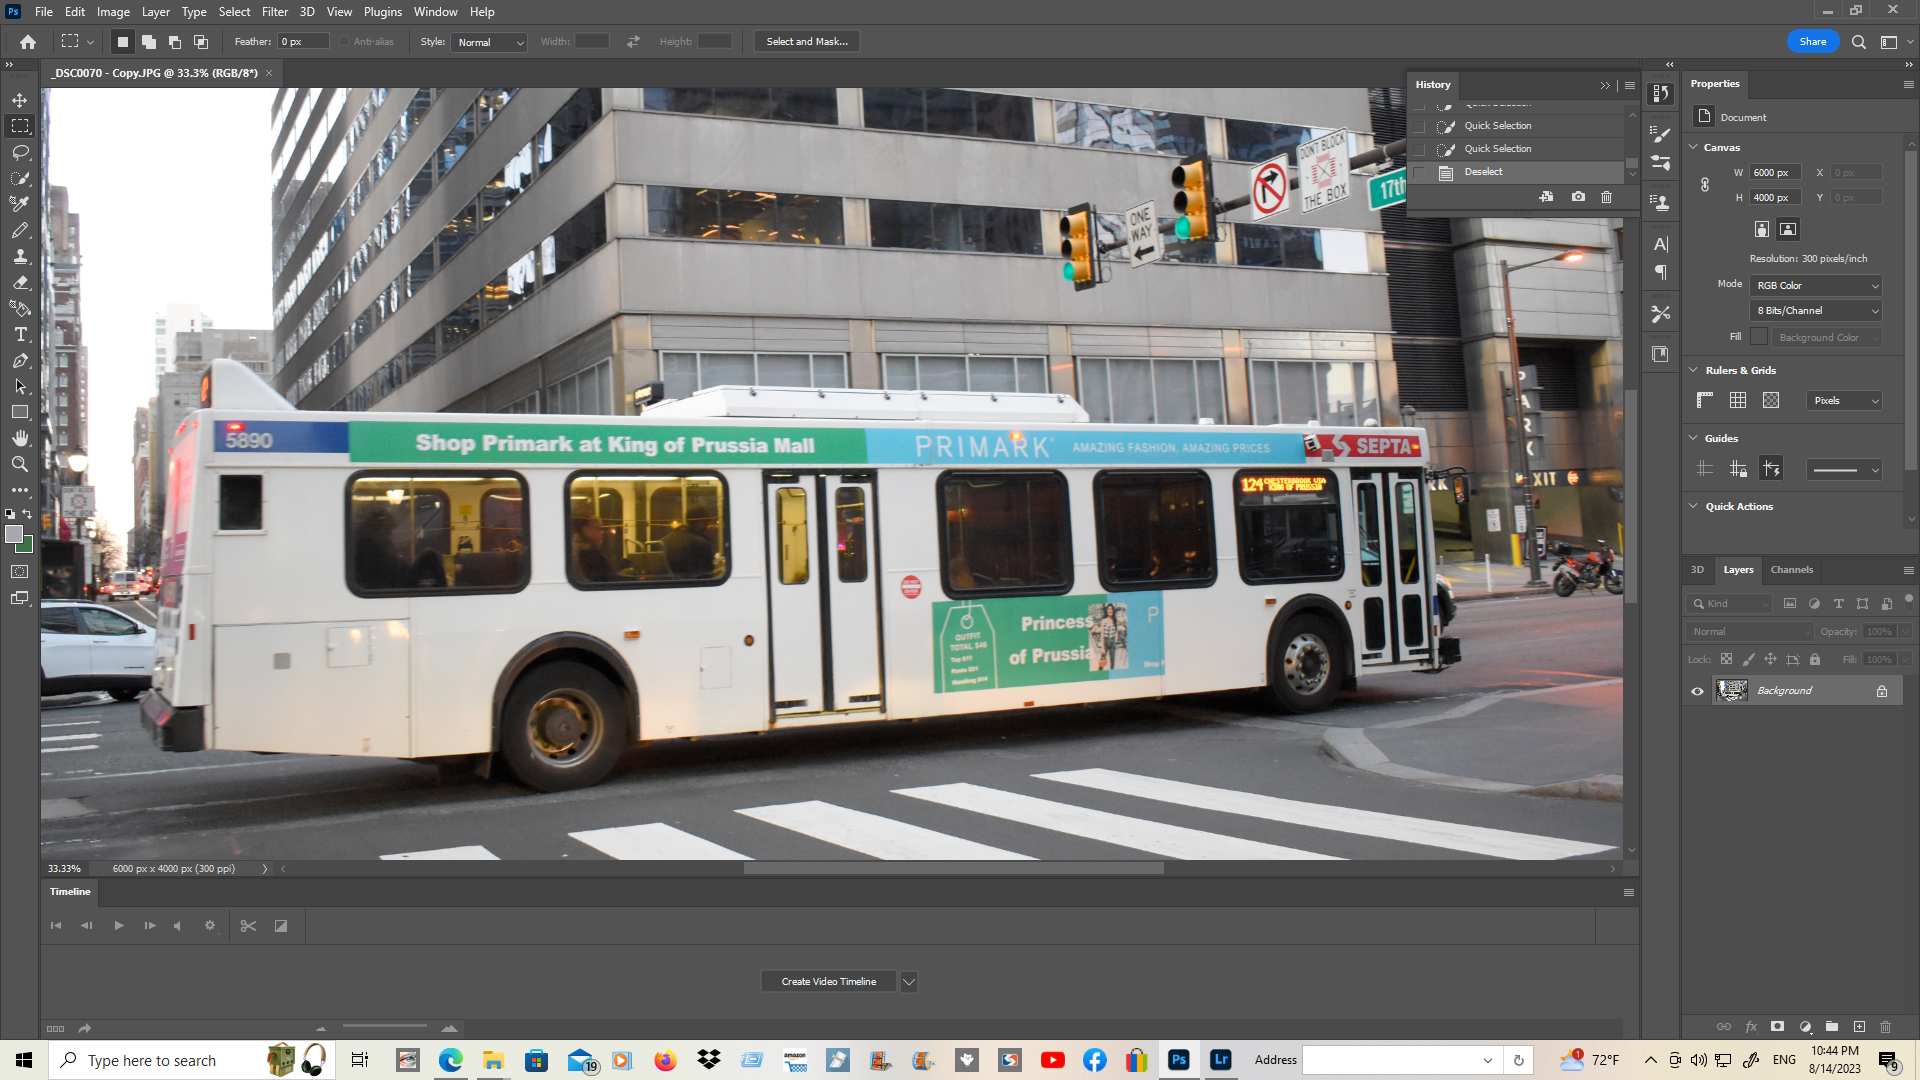
Task: Play the timeline
Action: [119, 926]
